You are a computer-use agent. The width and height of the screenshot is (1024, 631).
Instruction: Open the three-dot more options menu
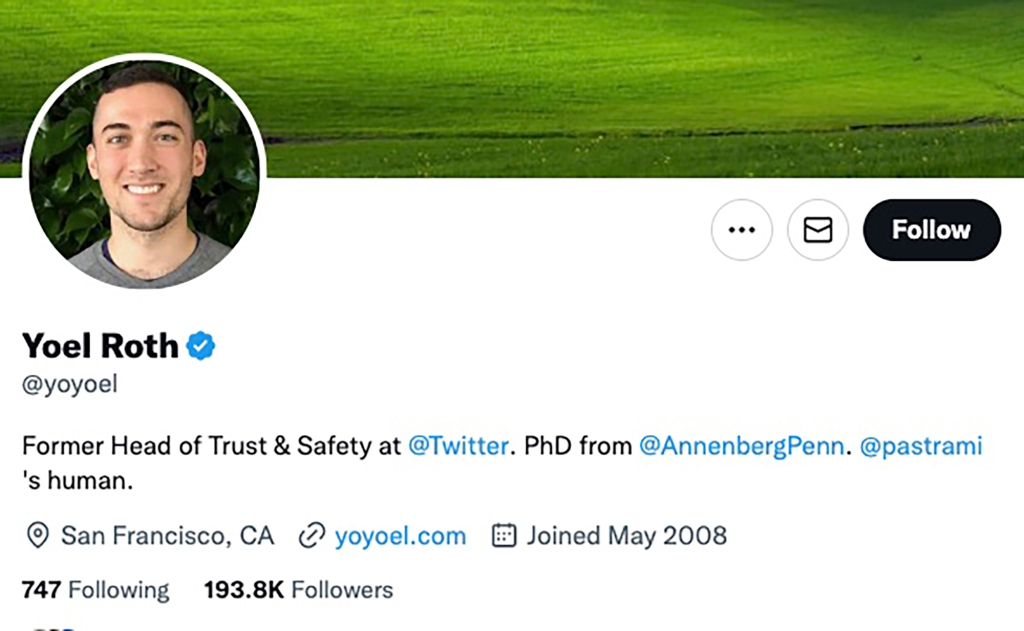pos(741,230)
